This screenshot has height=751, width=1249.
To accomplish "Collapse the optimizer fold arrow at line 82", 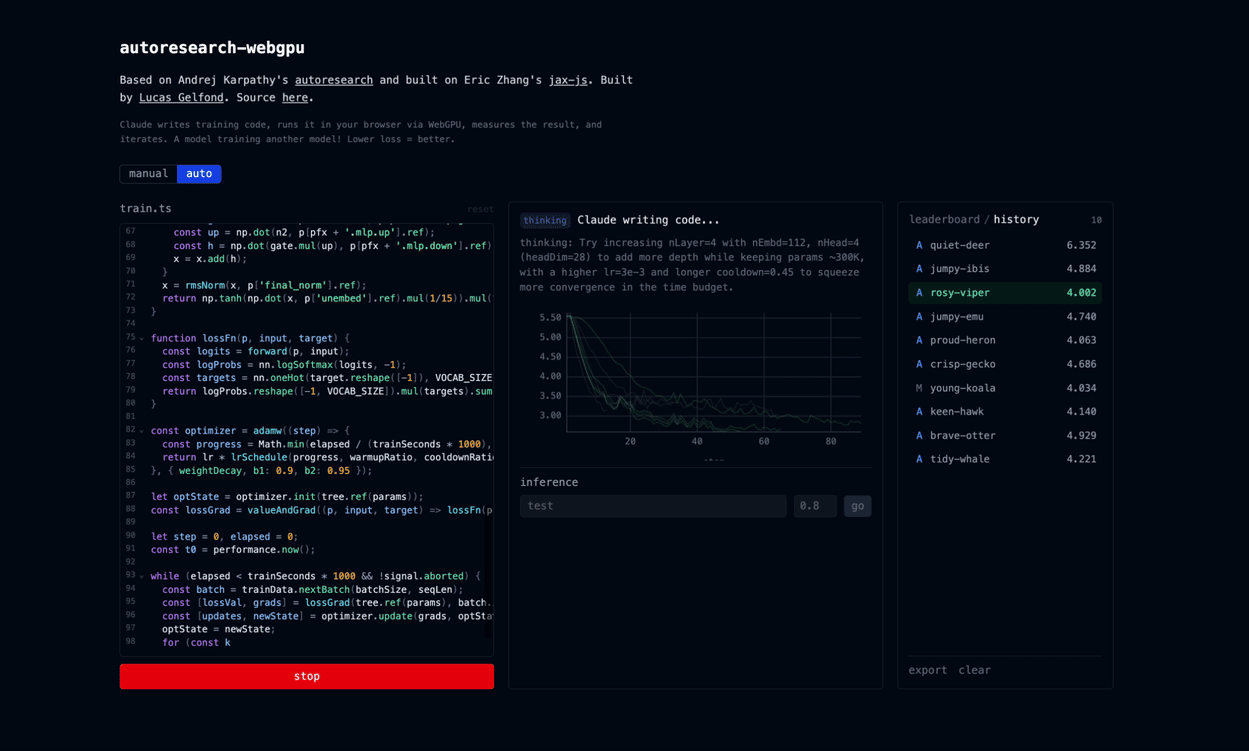I will [142, 431].
